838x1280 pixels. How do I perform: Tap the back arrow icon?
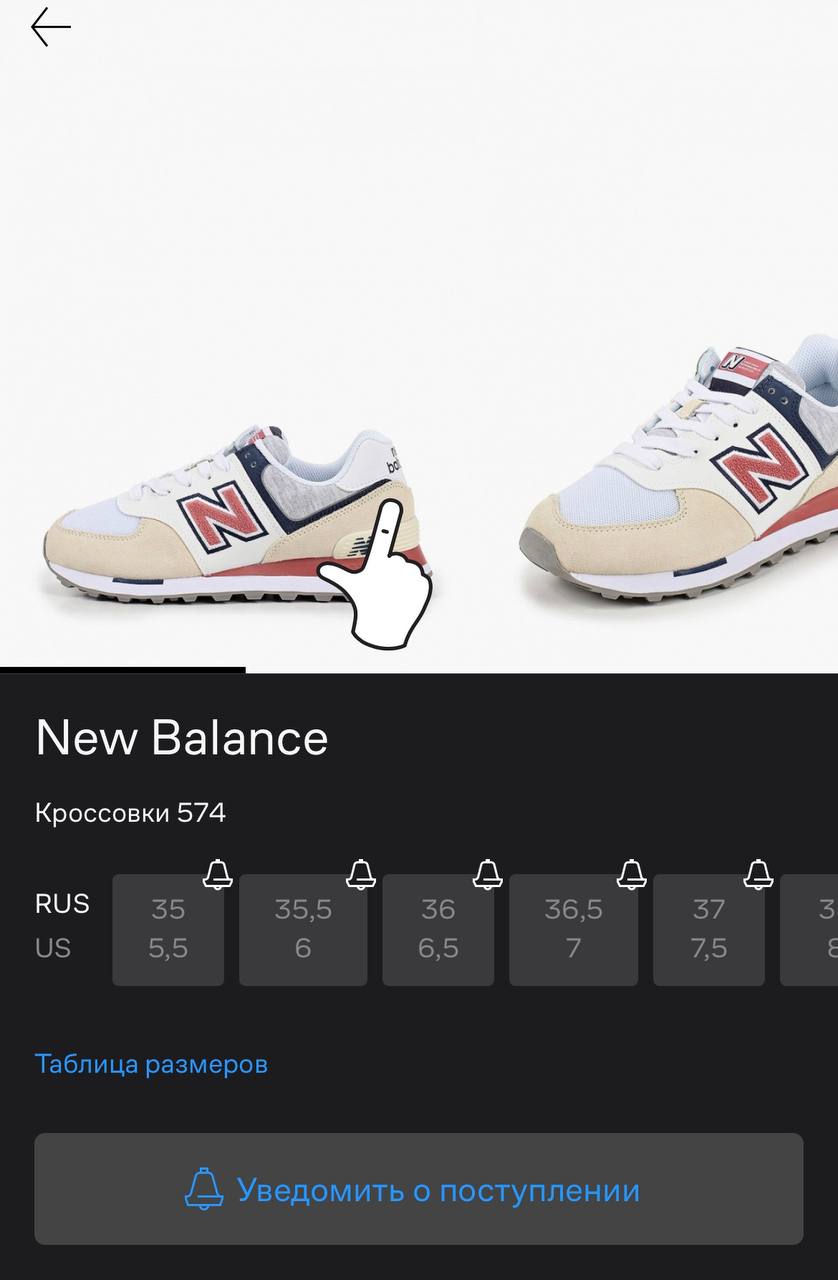pyautogui.click(x=51, y=27)
